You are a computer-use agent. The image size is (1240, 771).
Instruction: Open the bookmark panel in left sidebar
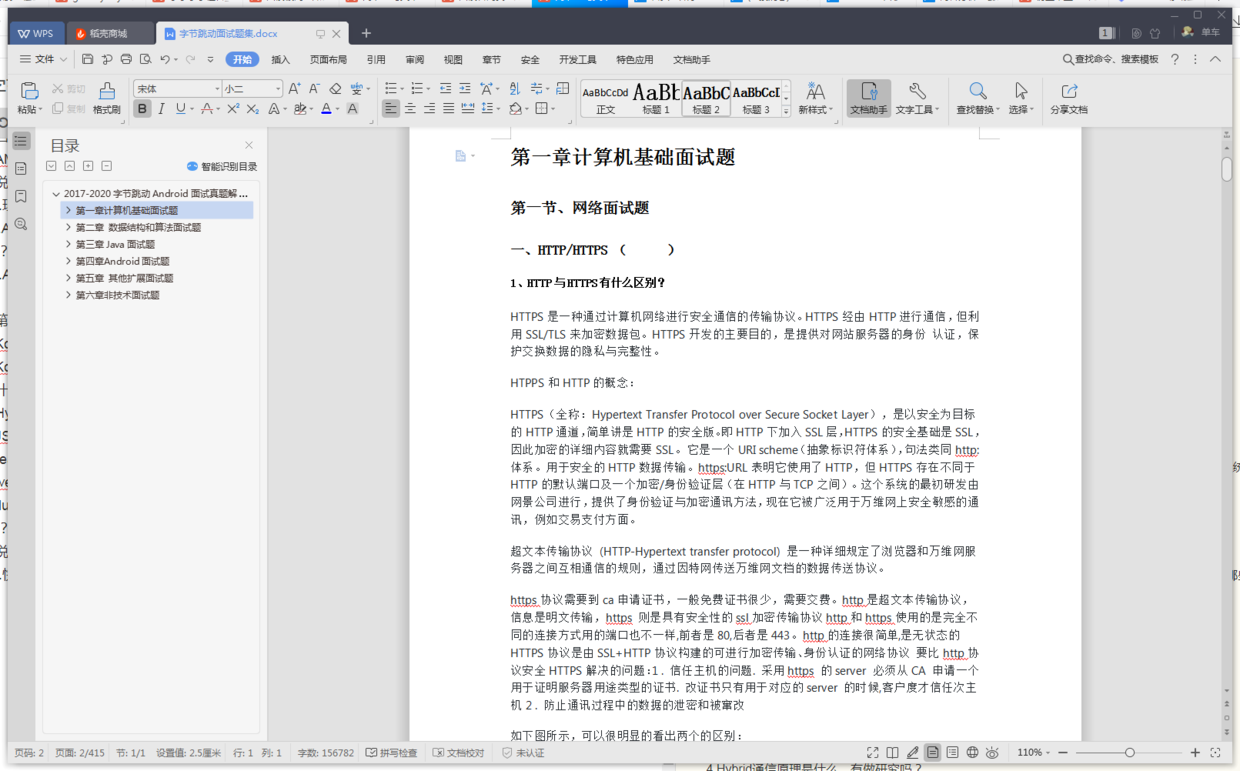pyautogui.click(x=21, y=196)
